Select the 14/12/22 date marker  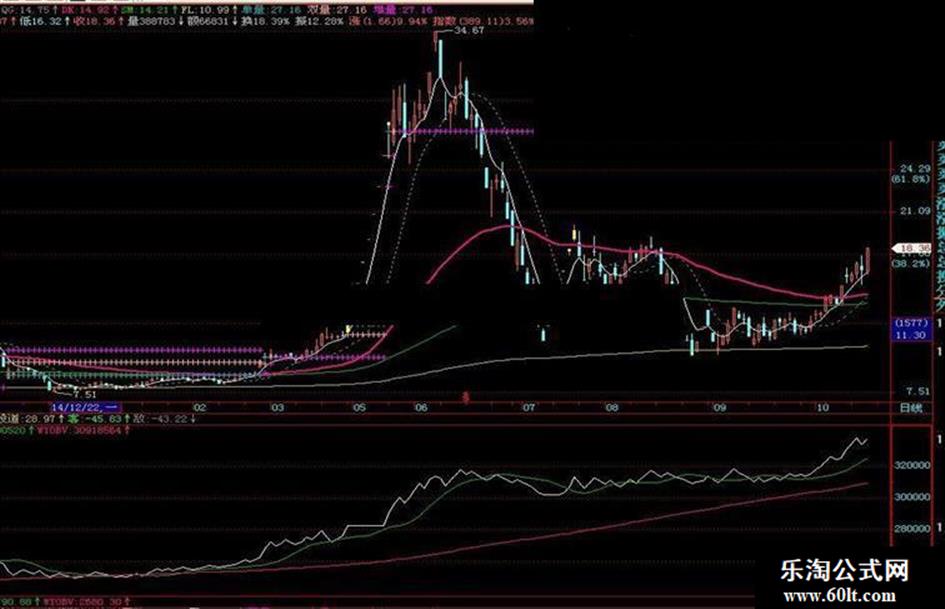coord(86,408)
